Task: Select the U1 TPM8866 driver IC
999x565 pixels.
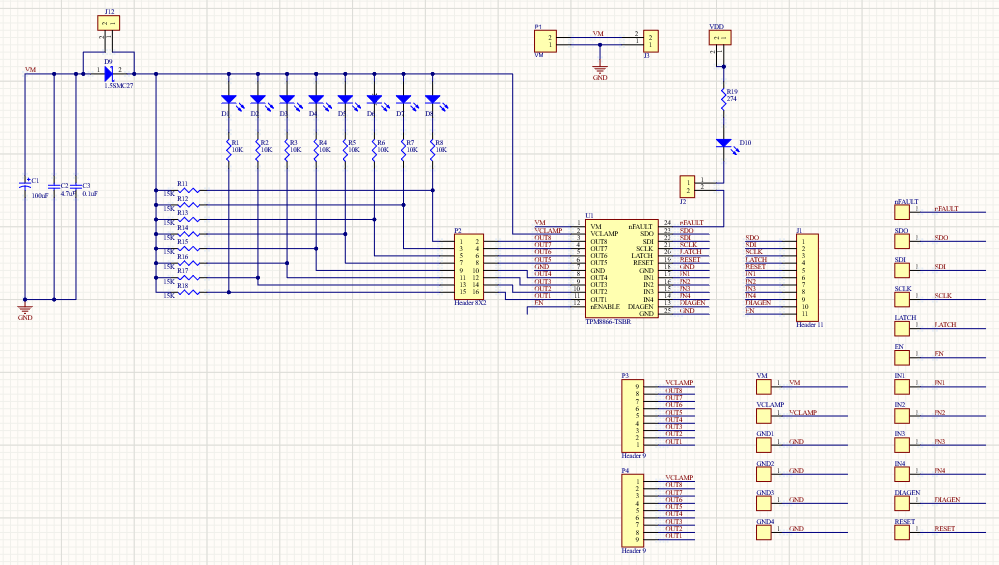Action: [622, 267]
